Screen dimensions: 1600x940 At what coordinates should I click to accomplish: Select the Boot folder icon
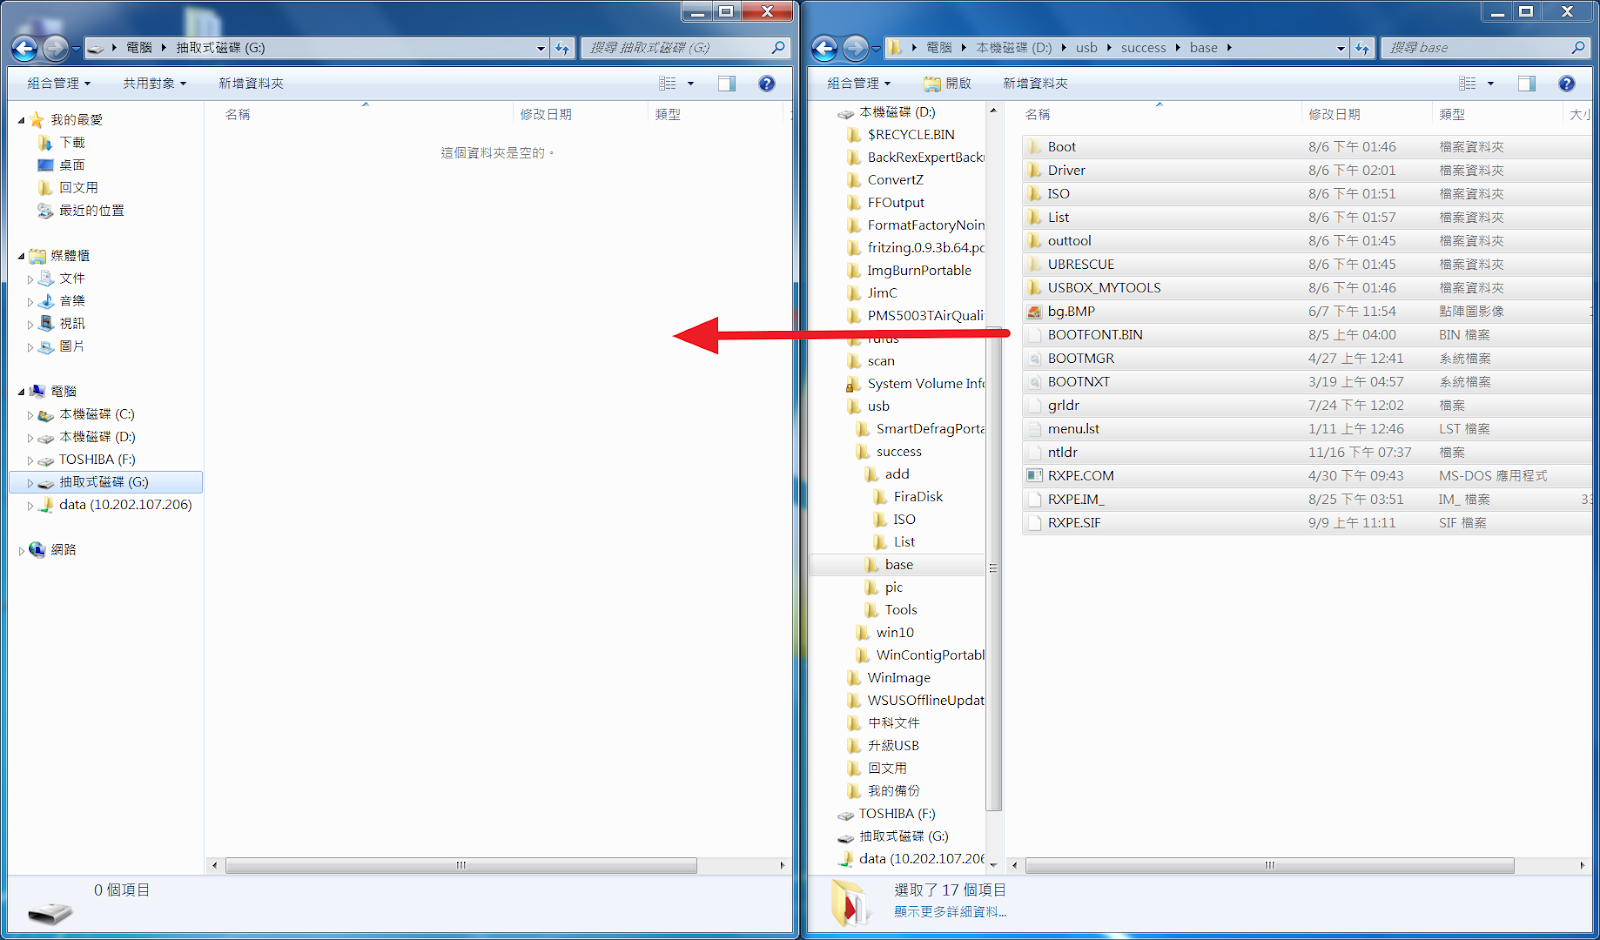[1035, 147]
